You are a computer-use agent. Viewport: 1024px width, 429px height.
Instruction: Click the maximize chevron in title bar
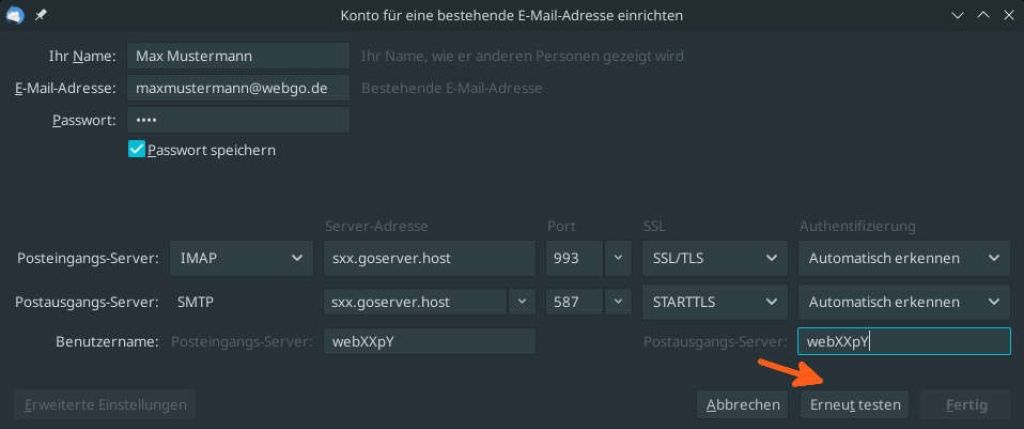(x=983, y=15)
